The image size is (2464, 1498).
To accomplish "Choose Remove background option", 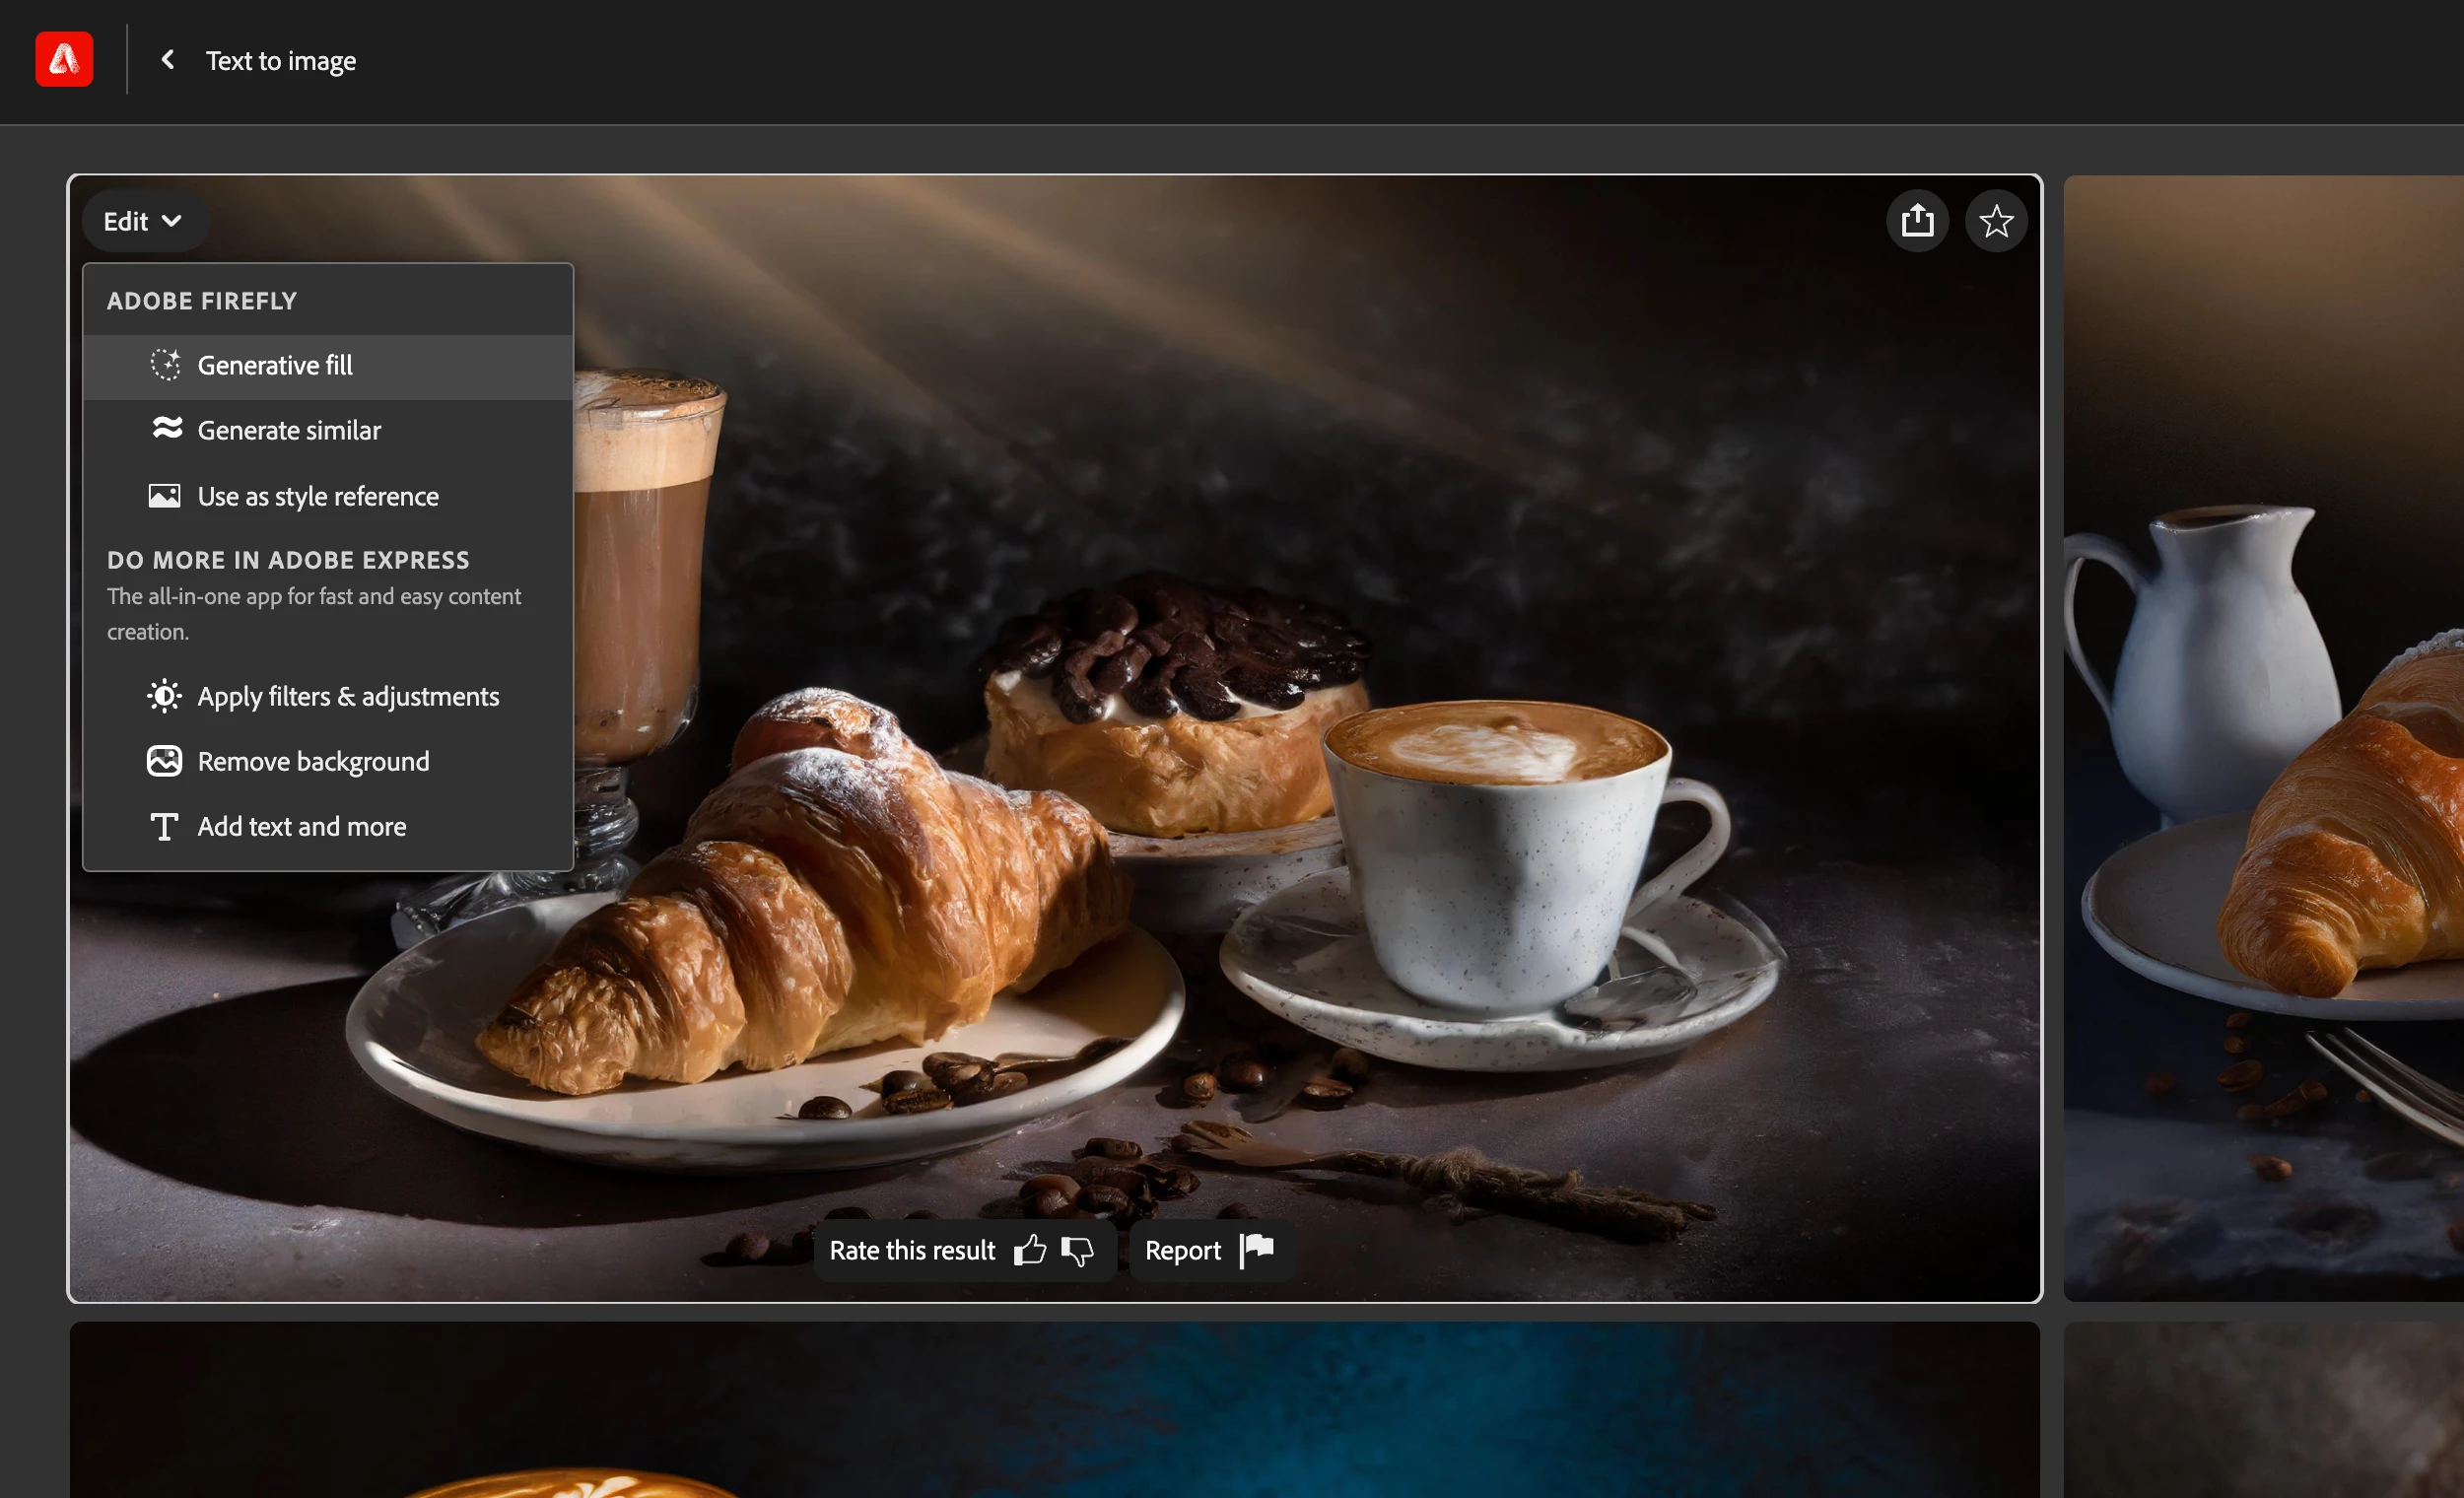I will (313, 762).
